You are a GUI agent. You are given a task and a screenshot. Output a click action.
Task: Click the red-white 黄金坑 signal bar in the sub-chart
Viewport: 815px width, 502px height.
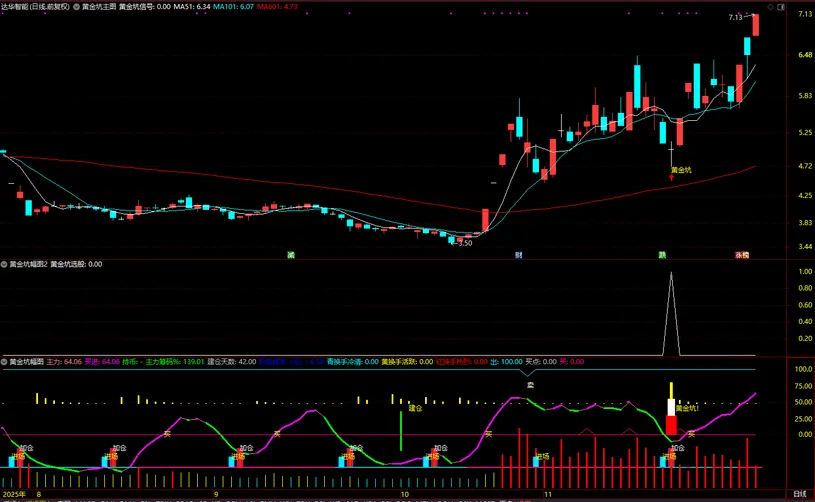(671, 409)
